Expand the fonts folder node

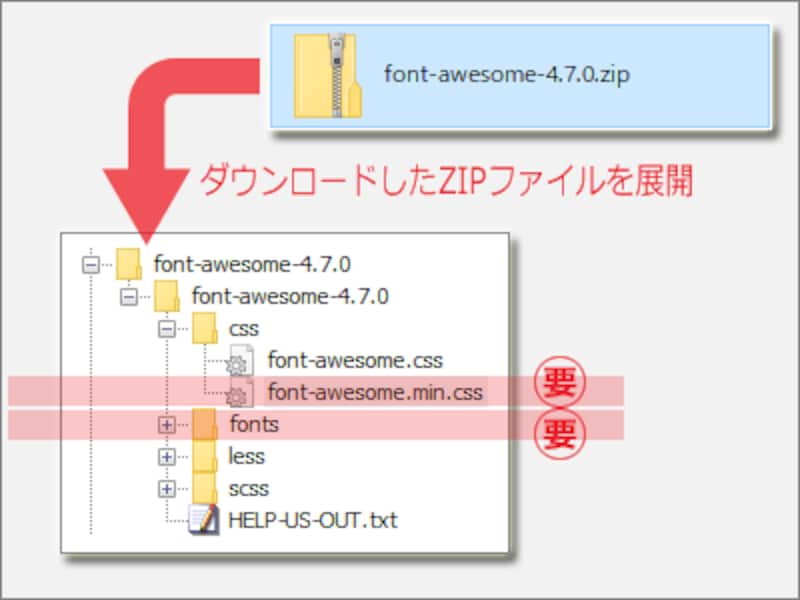click(x=167, y=424)
